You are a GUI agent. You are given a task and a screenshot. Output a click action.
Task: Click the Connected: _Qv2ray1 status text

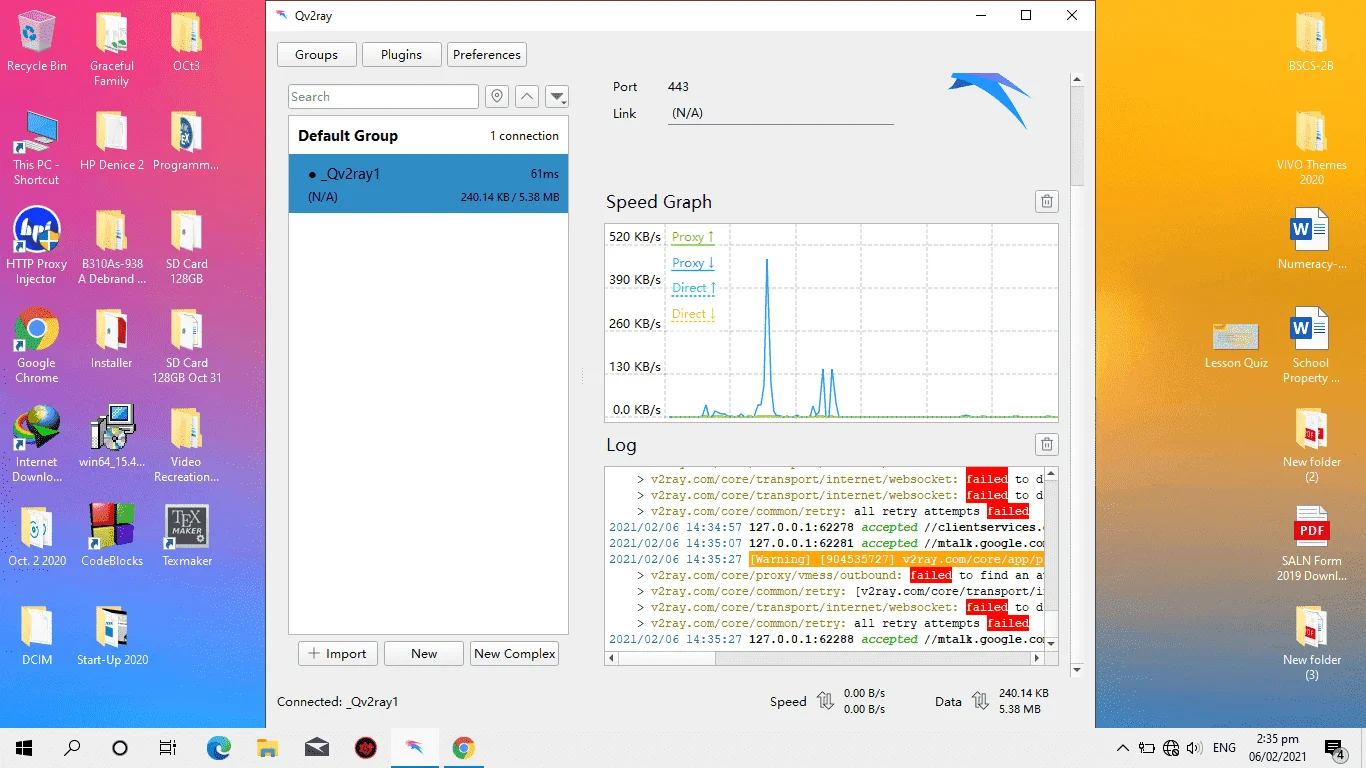(x=337, y=702)
